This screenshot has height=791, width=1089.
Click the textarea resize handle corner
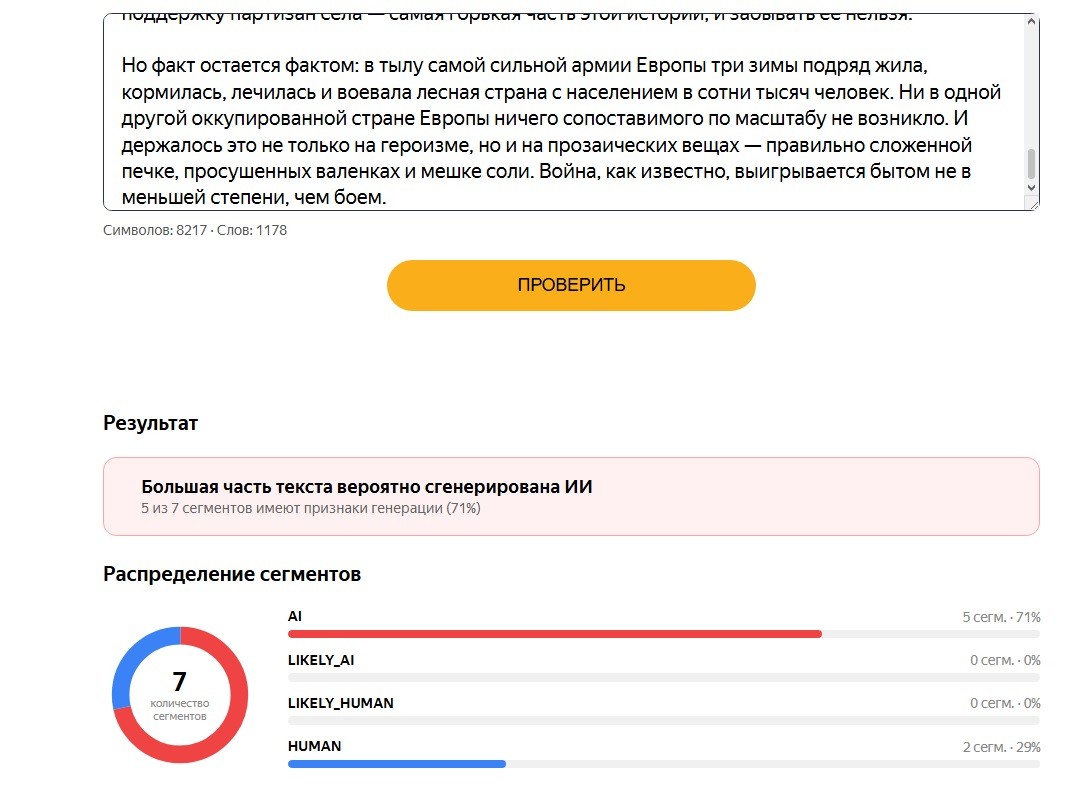click(x=1034, y=204)
